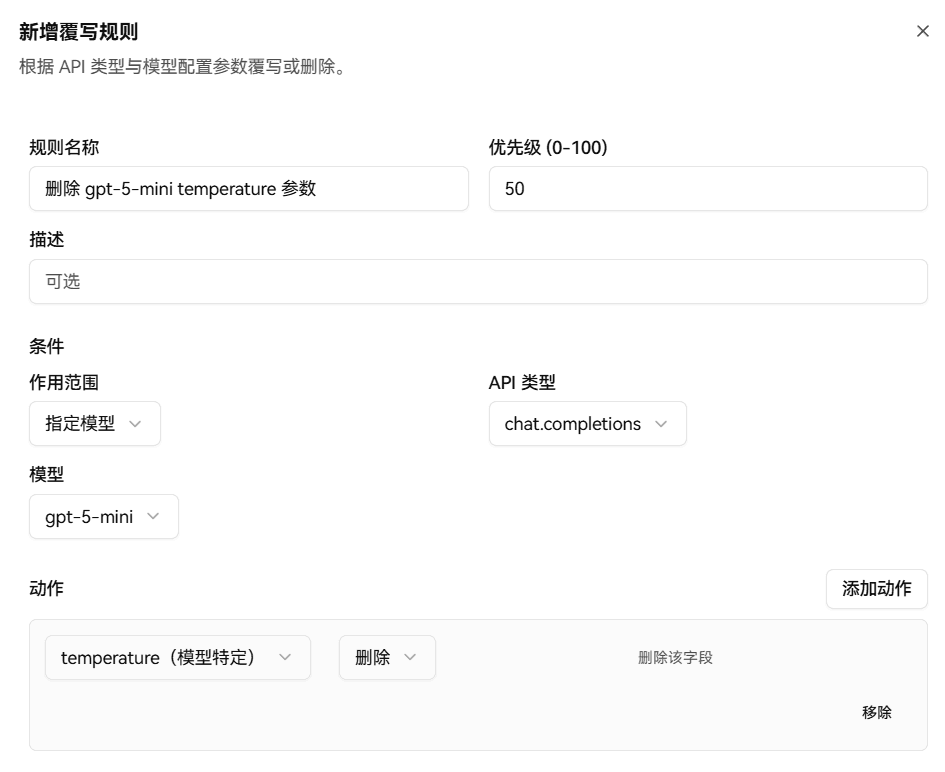This screenshot has width=945, height=772.
Task: Open the API 类型 dropdown showing chat.completions
Action: 587,424
